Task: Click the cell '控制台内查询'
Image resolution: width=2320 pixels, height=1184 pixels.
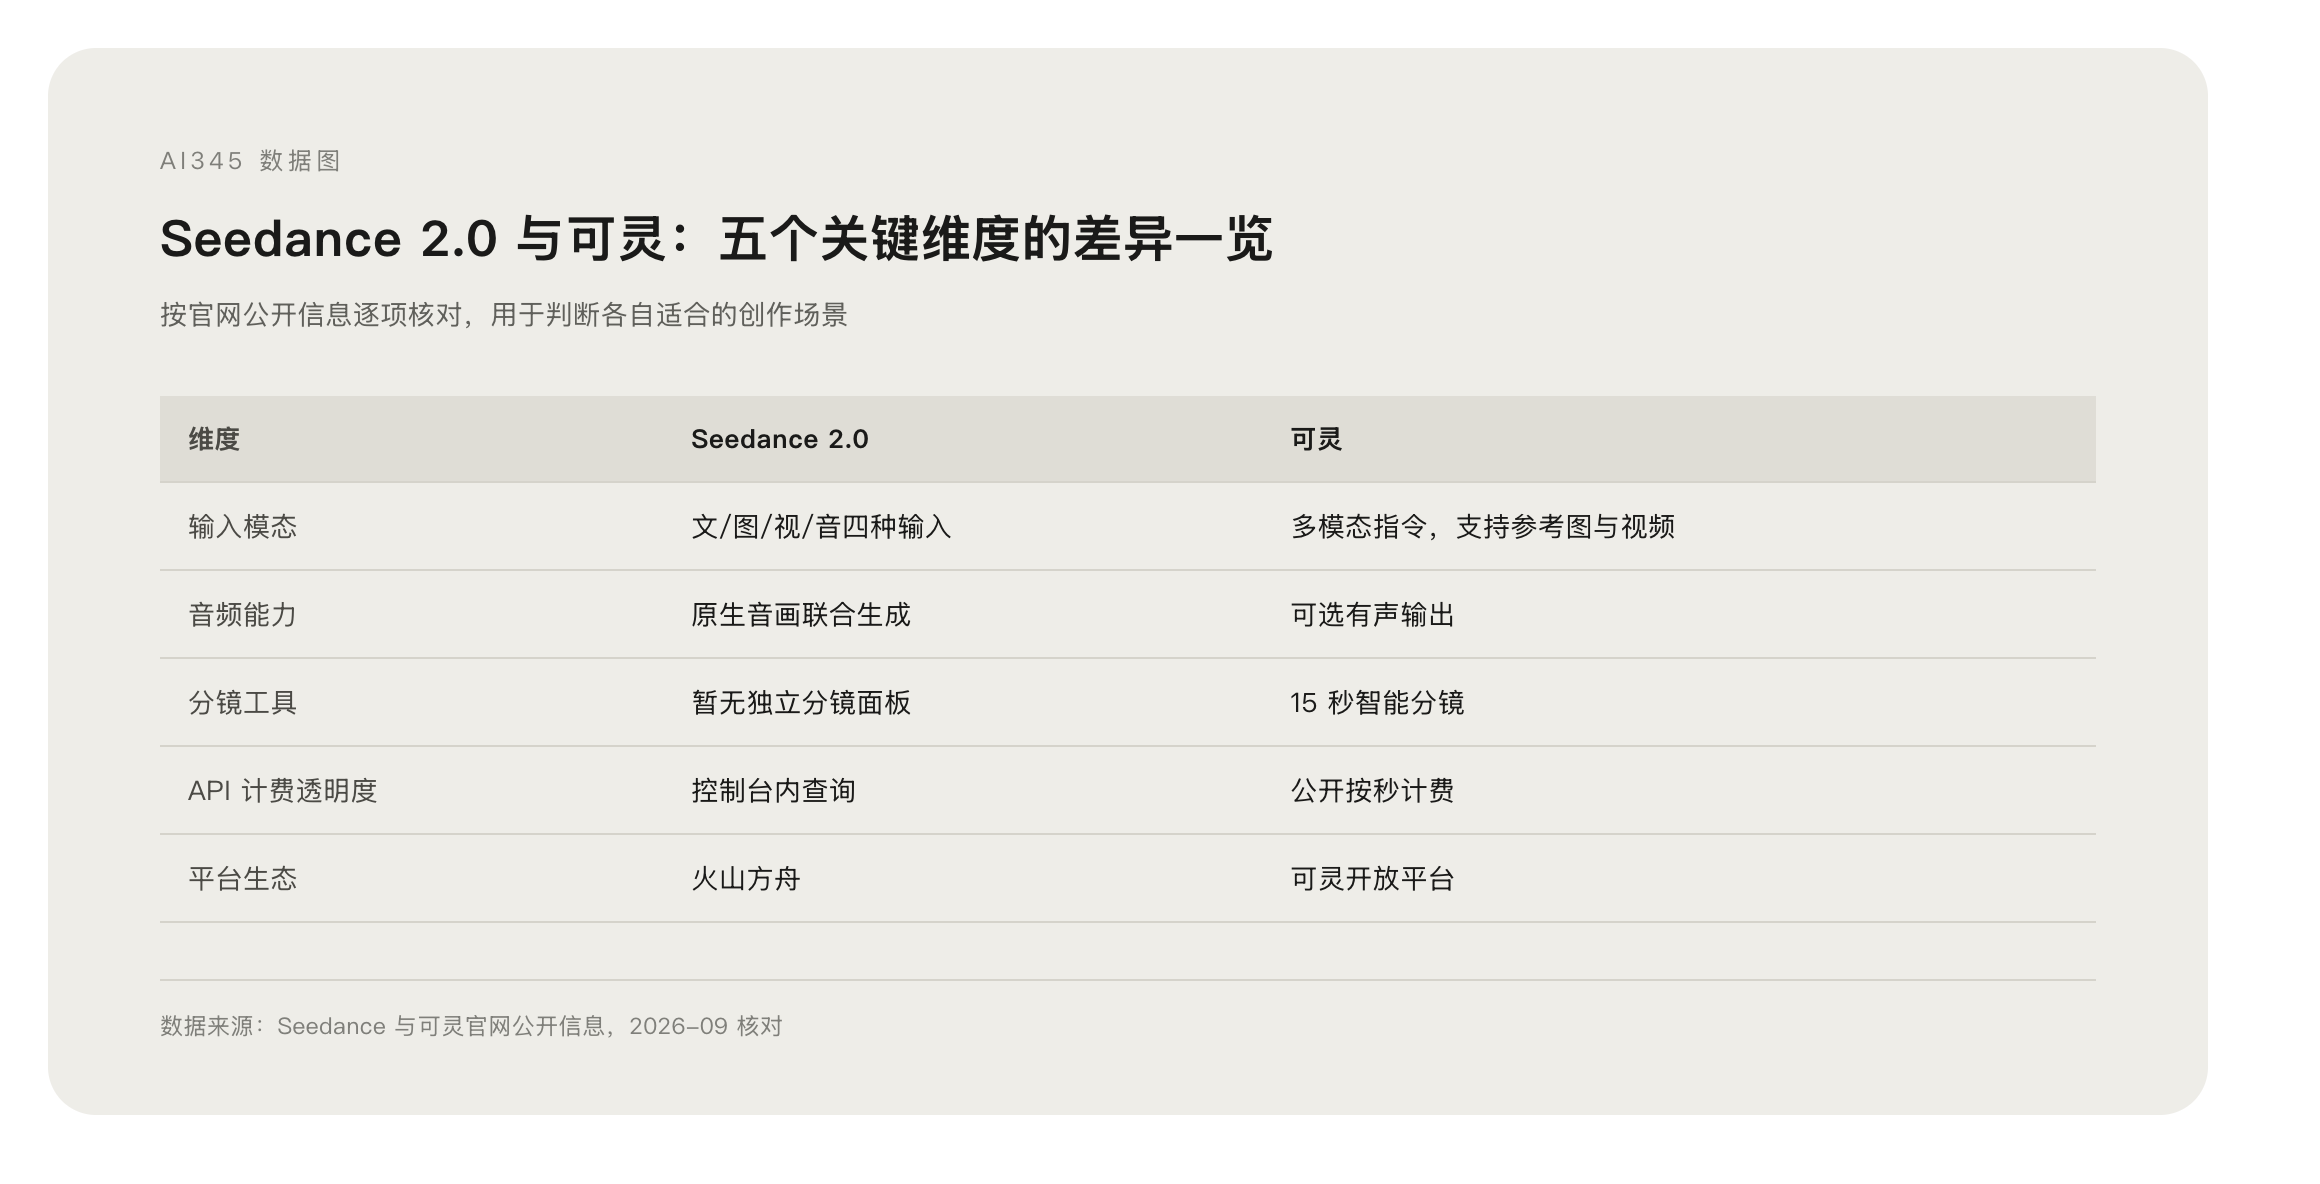Action: (774, 791)
